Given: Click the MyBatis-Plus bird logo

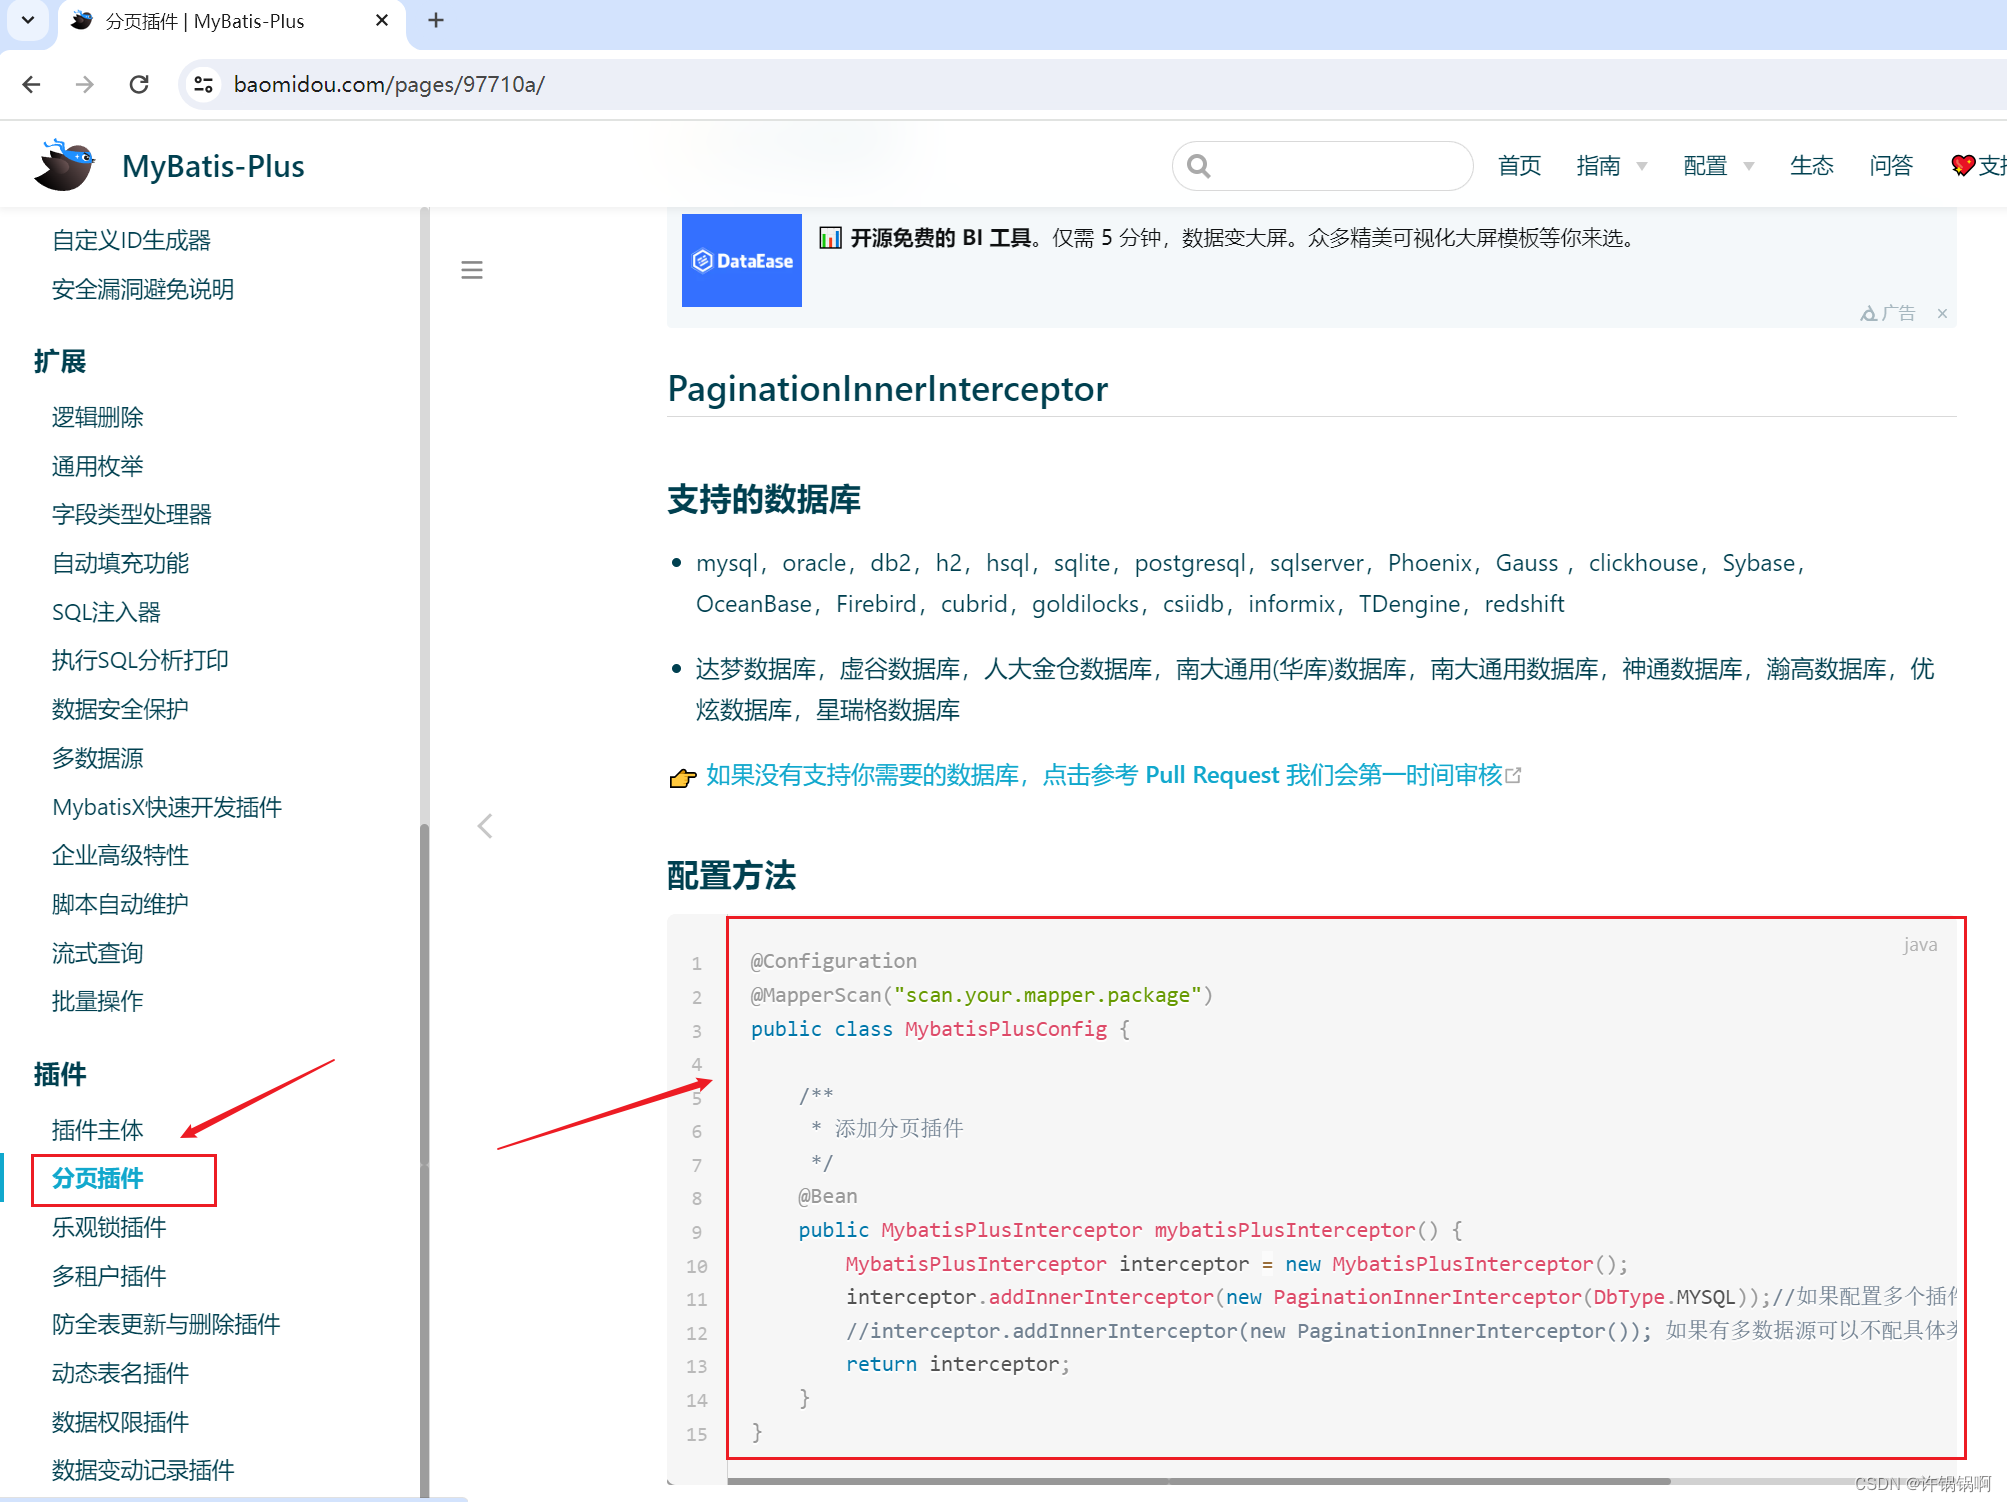Looking at the screenshot, I should click(65, 165).
